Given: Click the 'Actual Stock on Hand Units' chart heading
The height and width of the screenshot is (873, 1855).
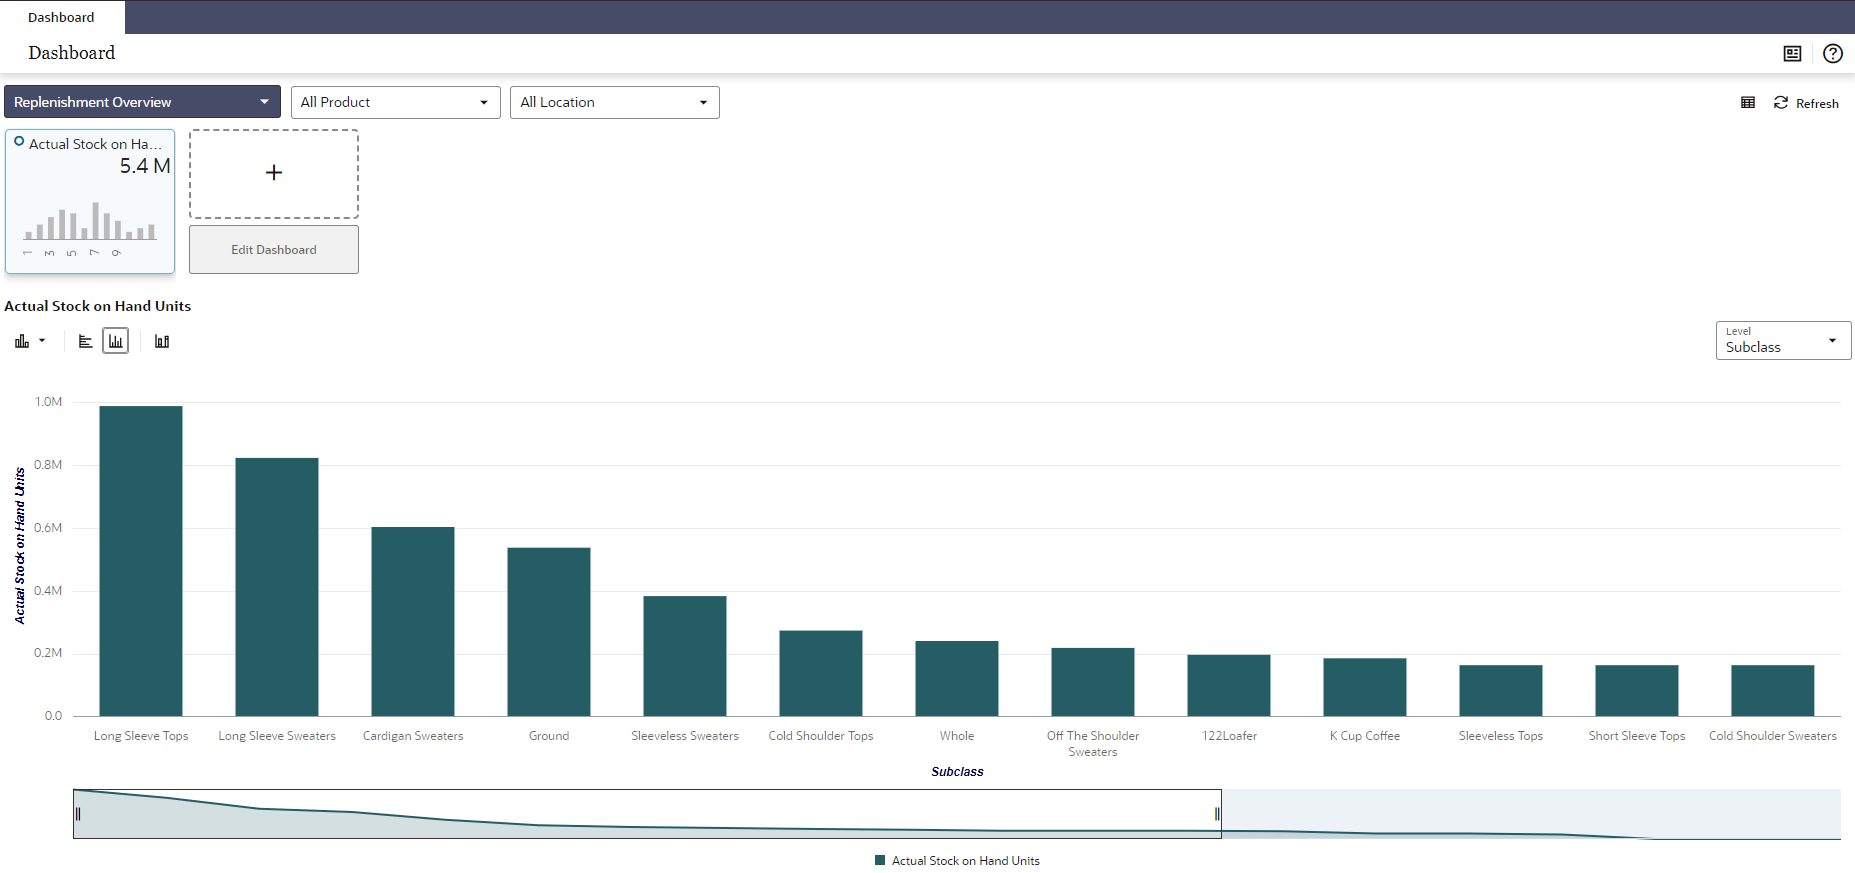Looking at the screenshot, I should coord(98,306).
